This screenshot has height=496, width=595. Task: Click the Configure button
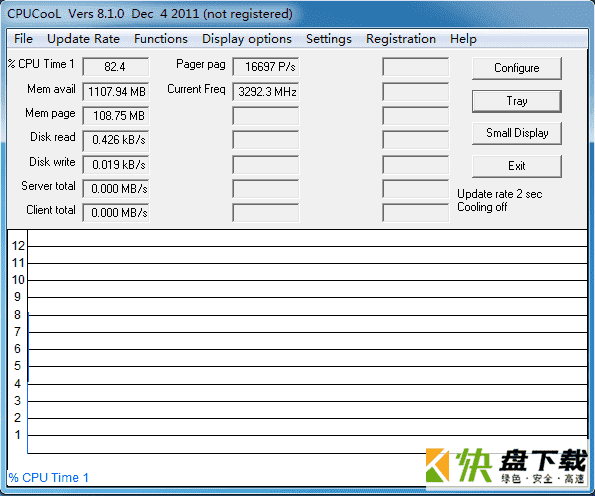click(516, 68)
